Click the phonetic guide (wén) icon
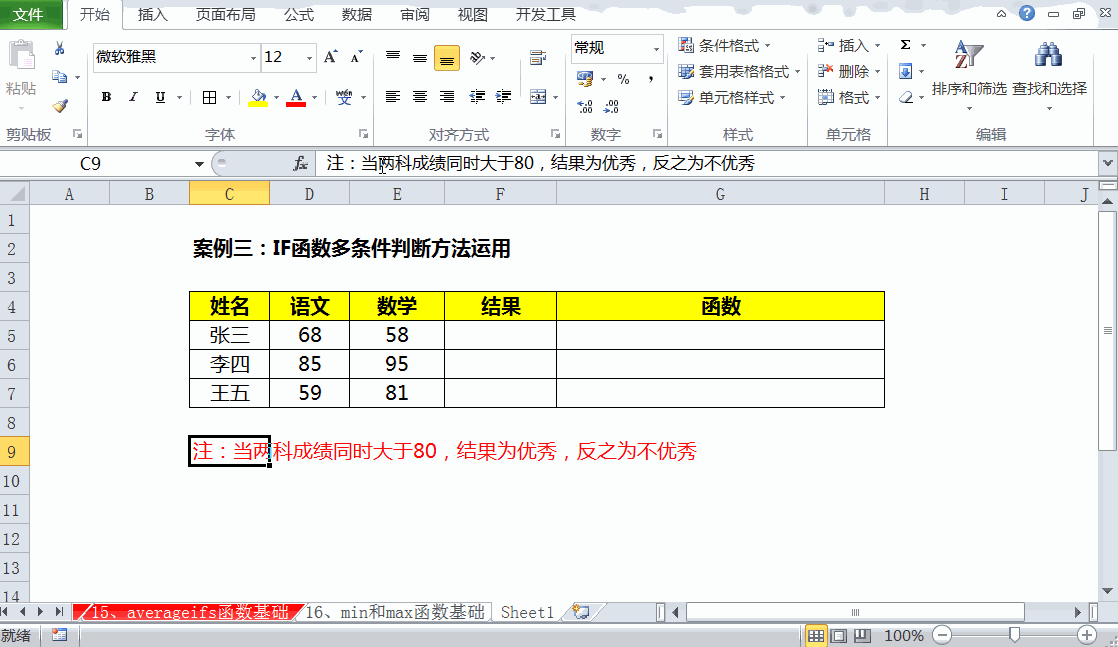 (344, 98)
